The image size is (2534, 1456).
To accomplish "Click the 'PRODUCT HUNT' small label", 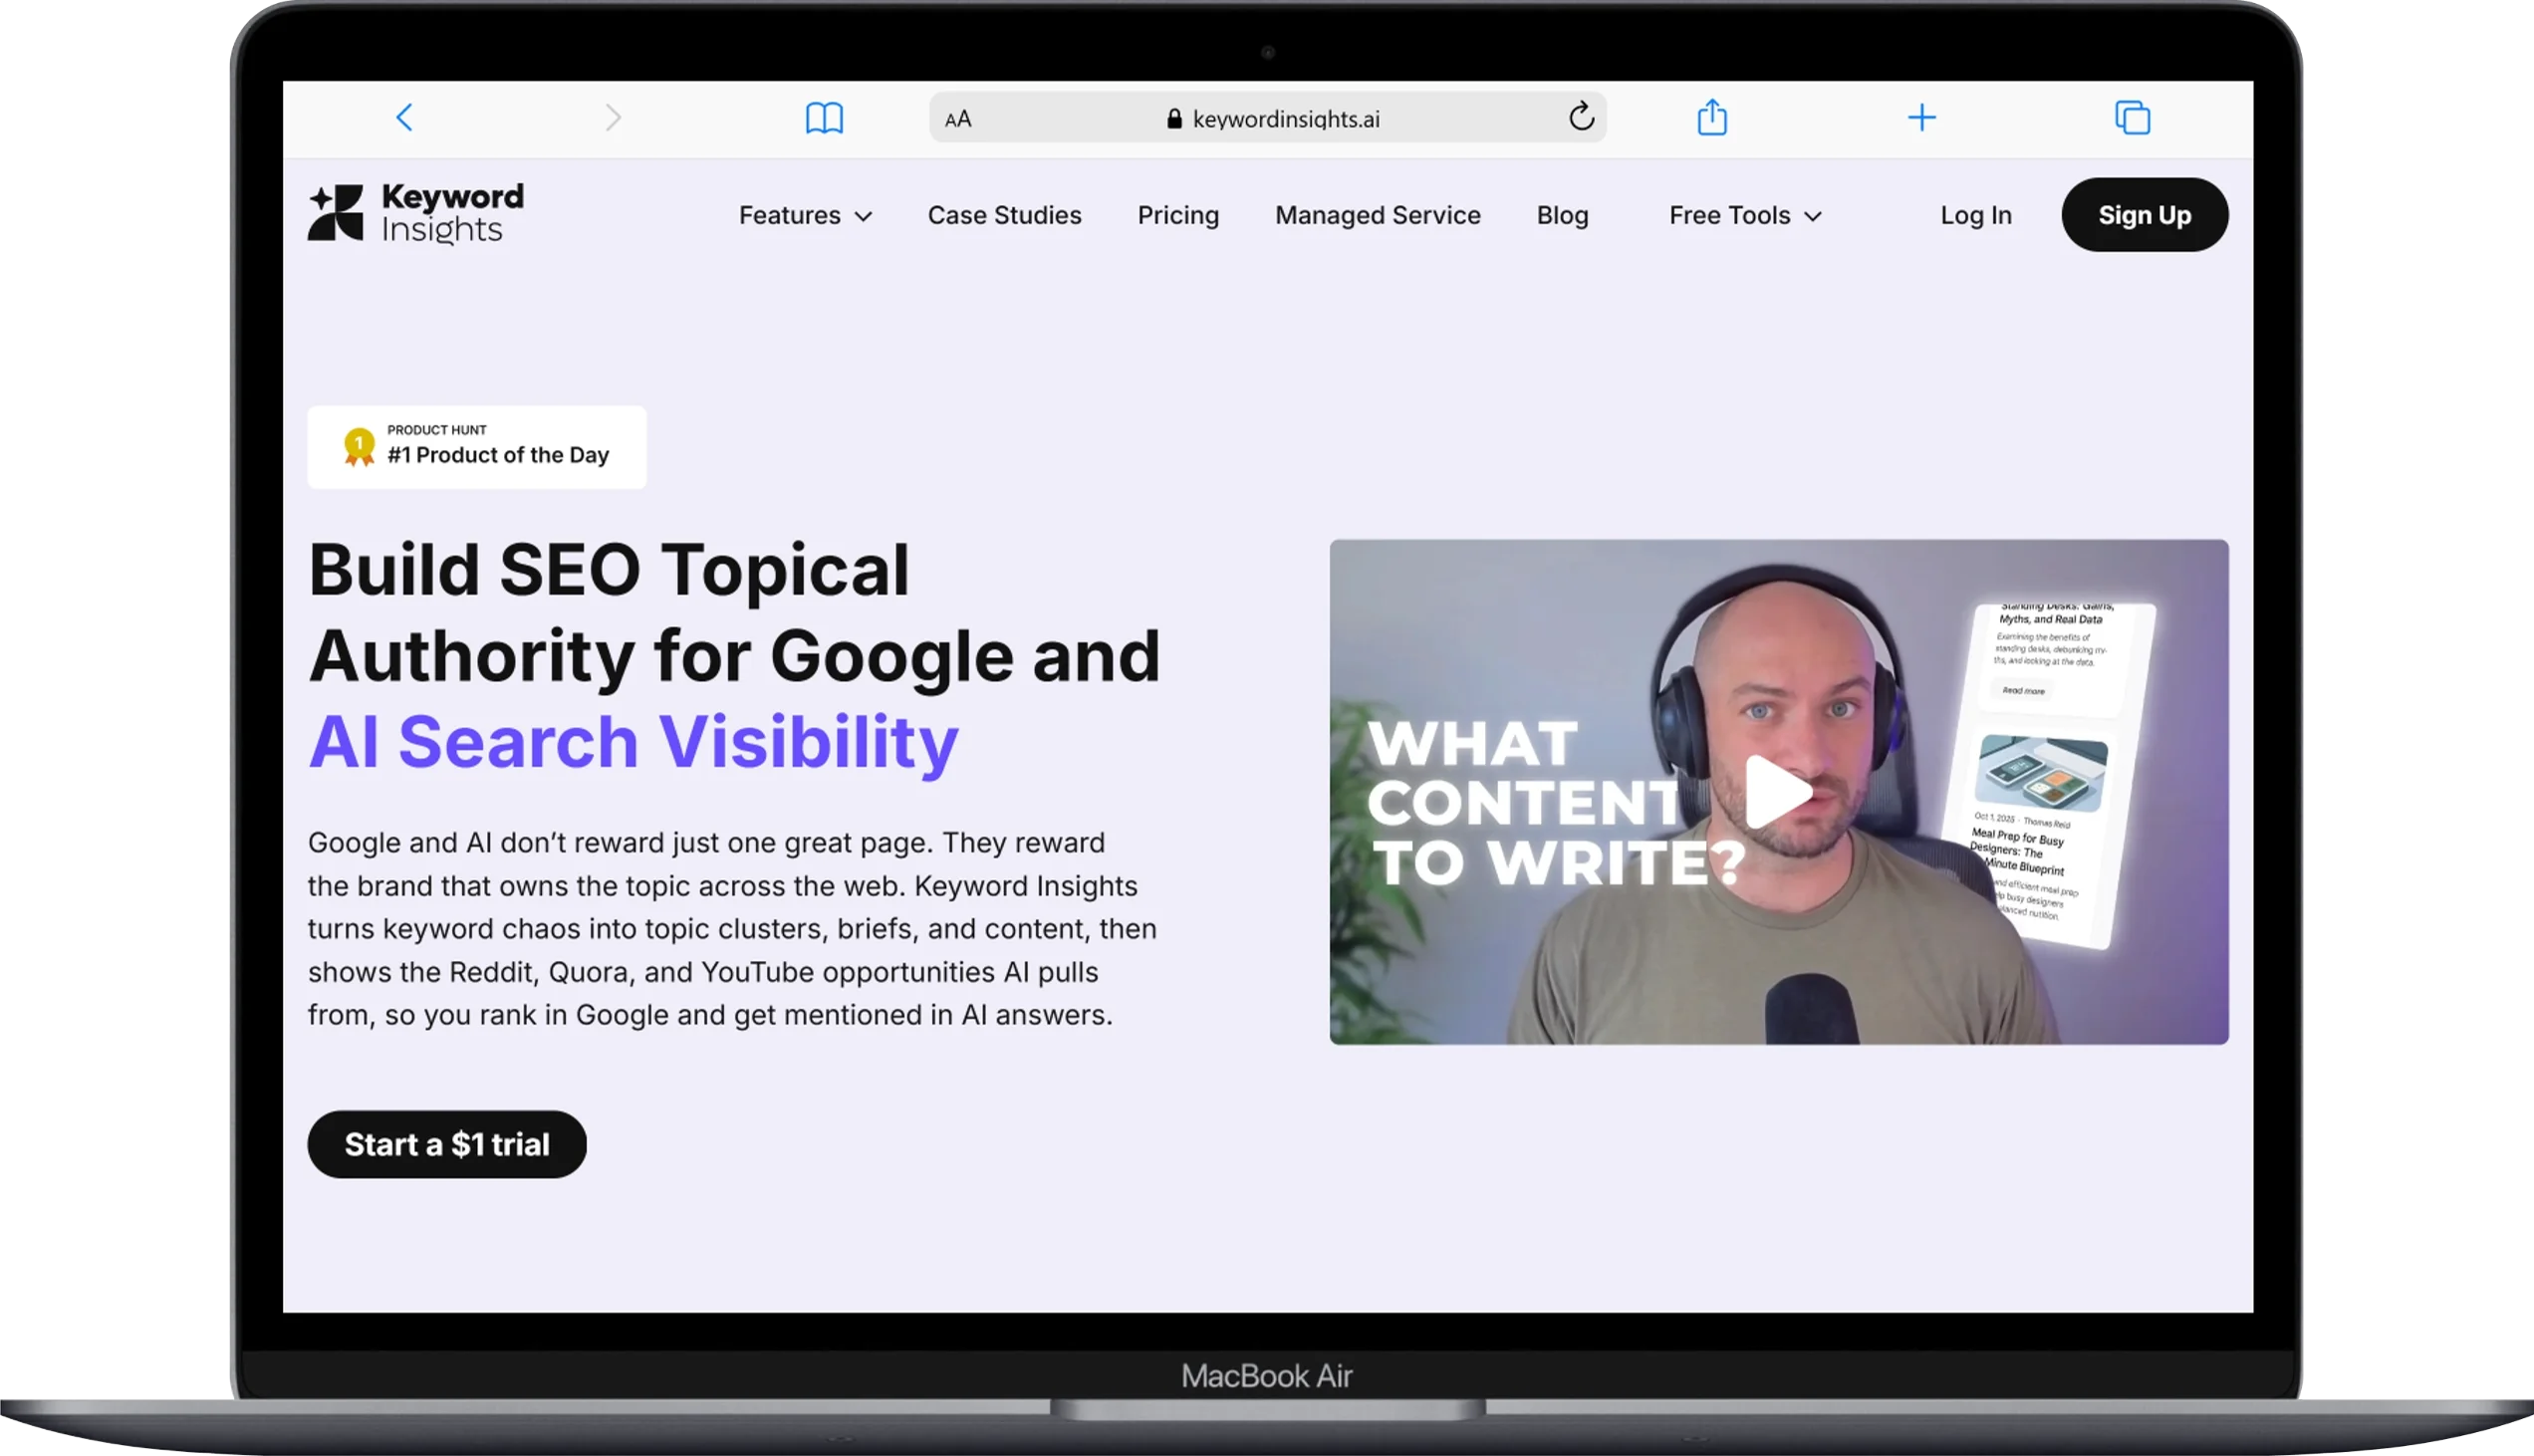I will [x=436, y=430].
